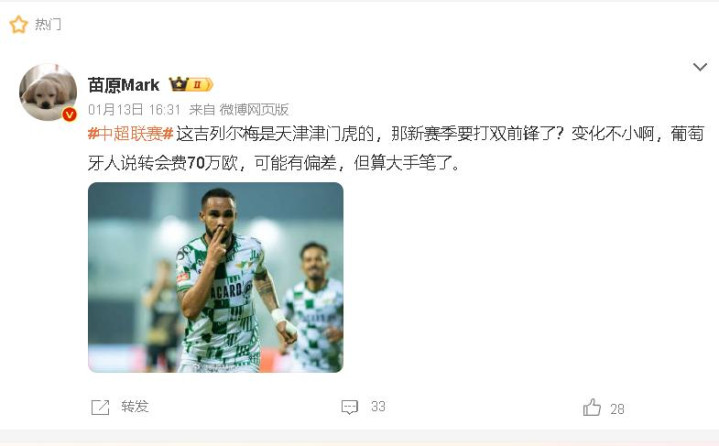Expand the post options chevron dropdown
719x446 pixels.
700,67
